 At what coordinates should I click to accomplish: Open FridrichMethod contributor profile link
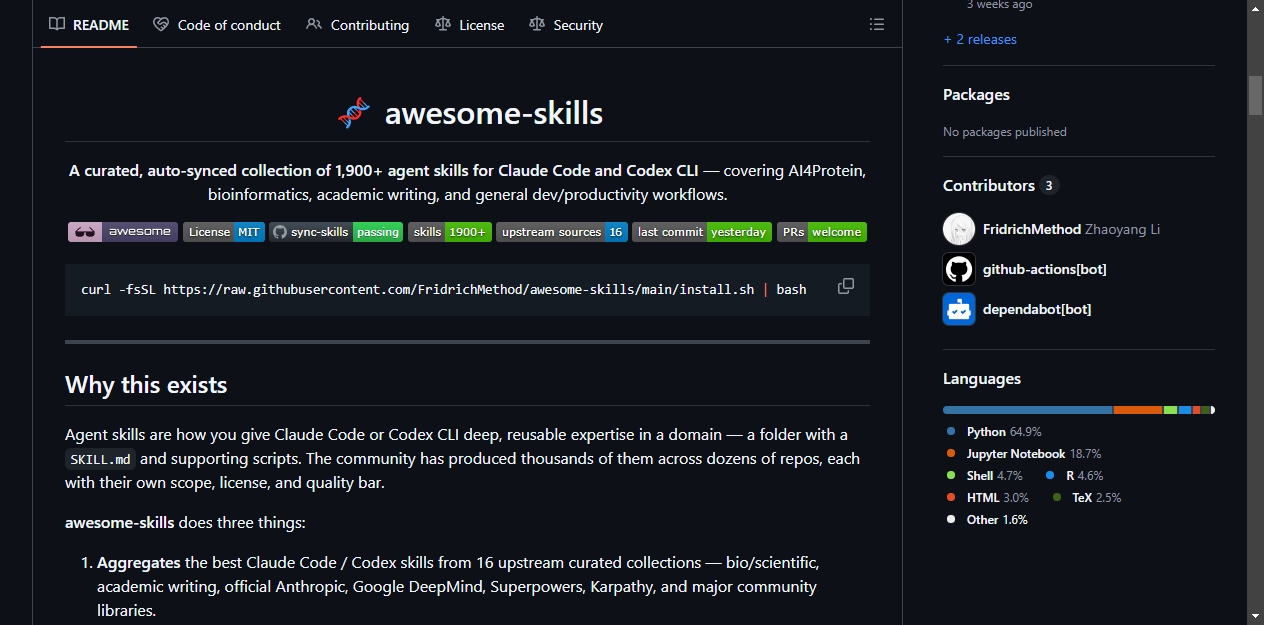tap(1032, 229)
